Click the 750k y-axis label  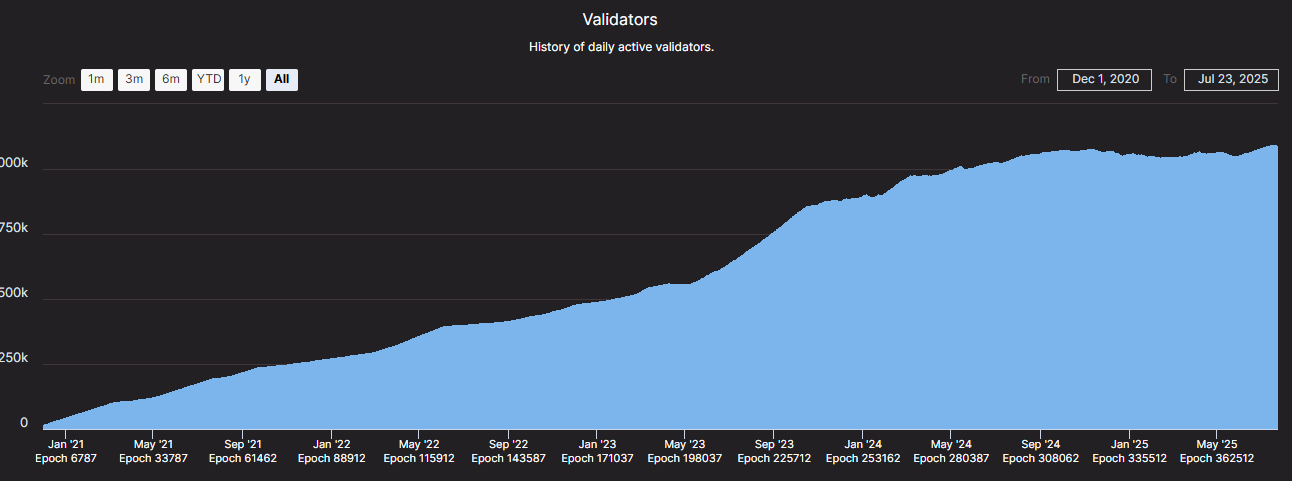[14, 228]
